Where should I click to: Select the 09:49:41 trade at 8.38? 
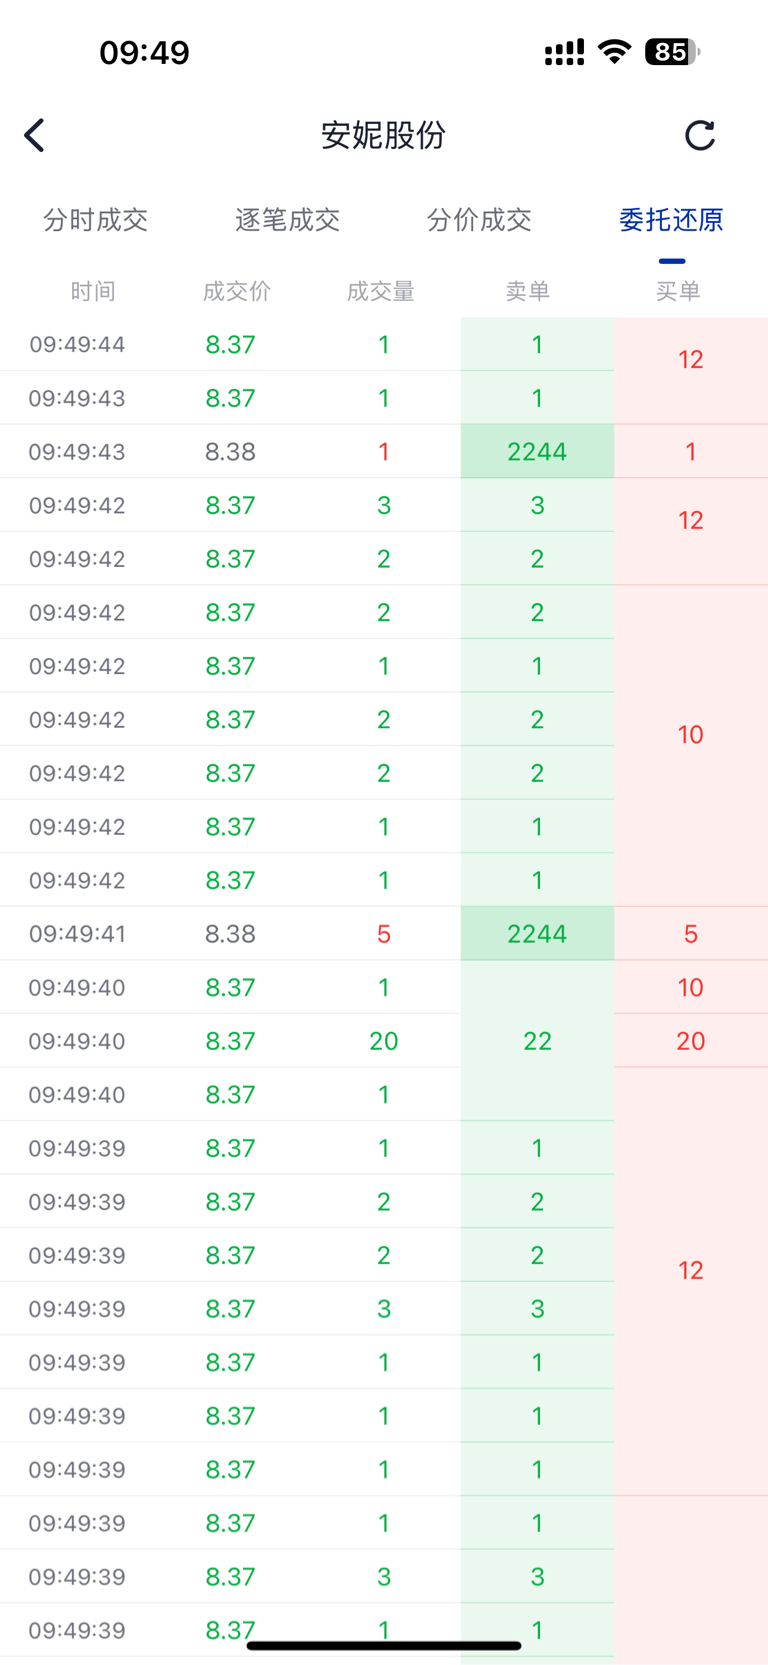pos(230,934)
